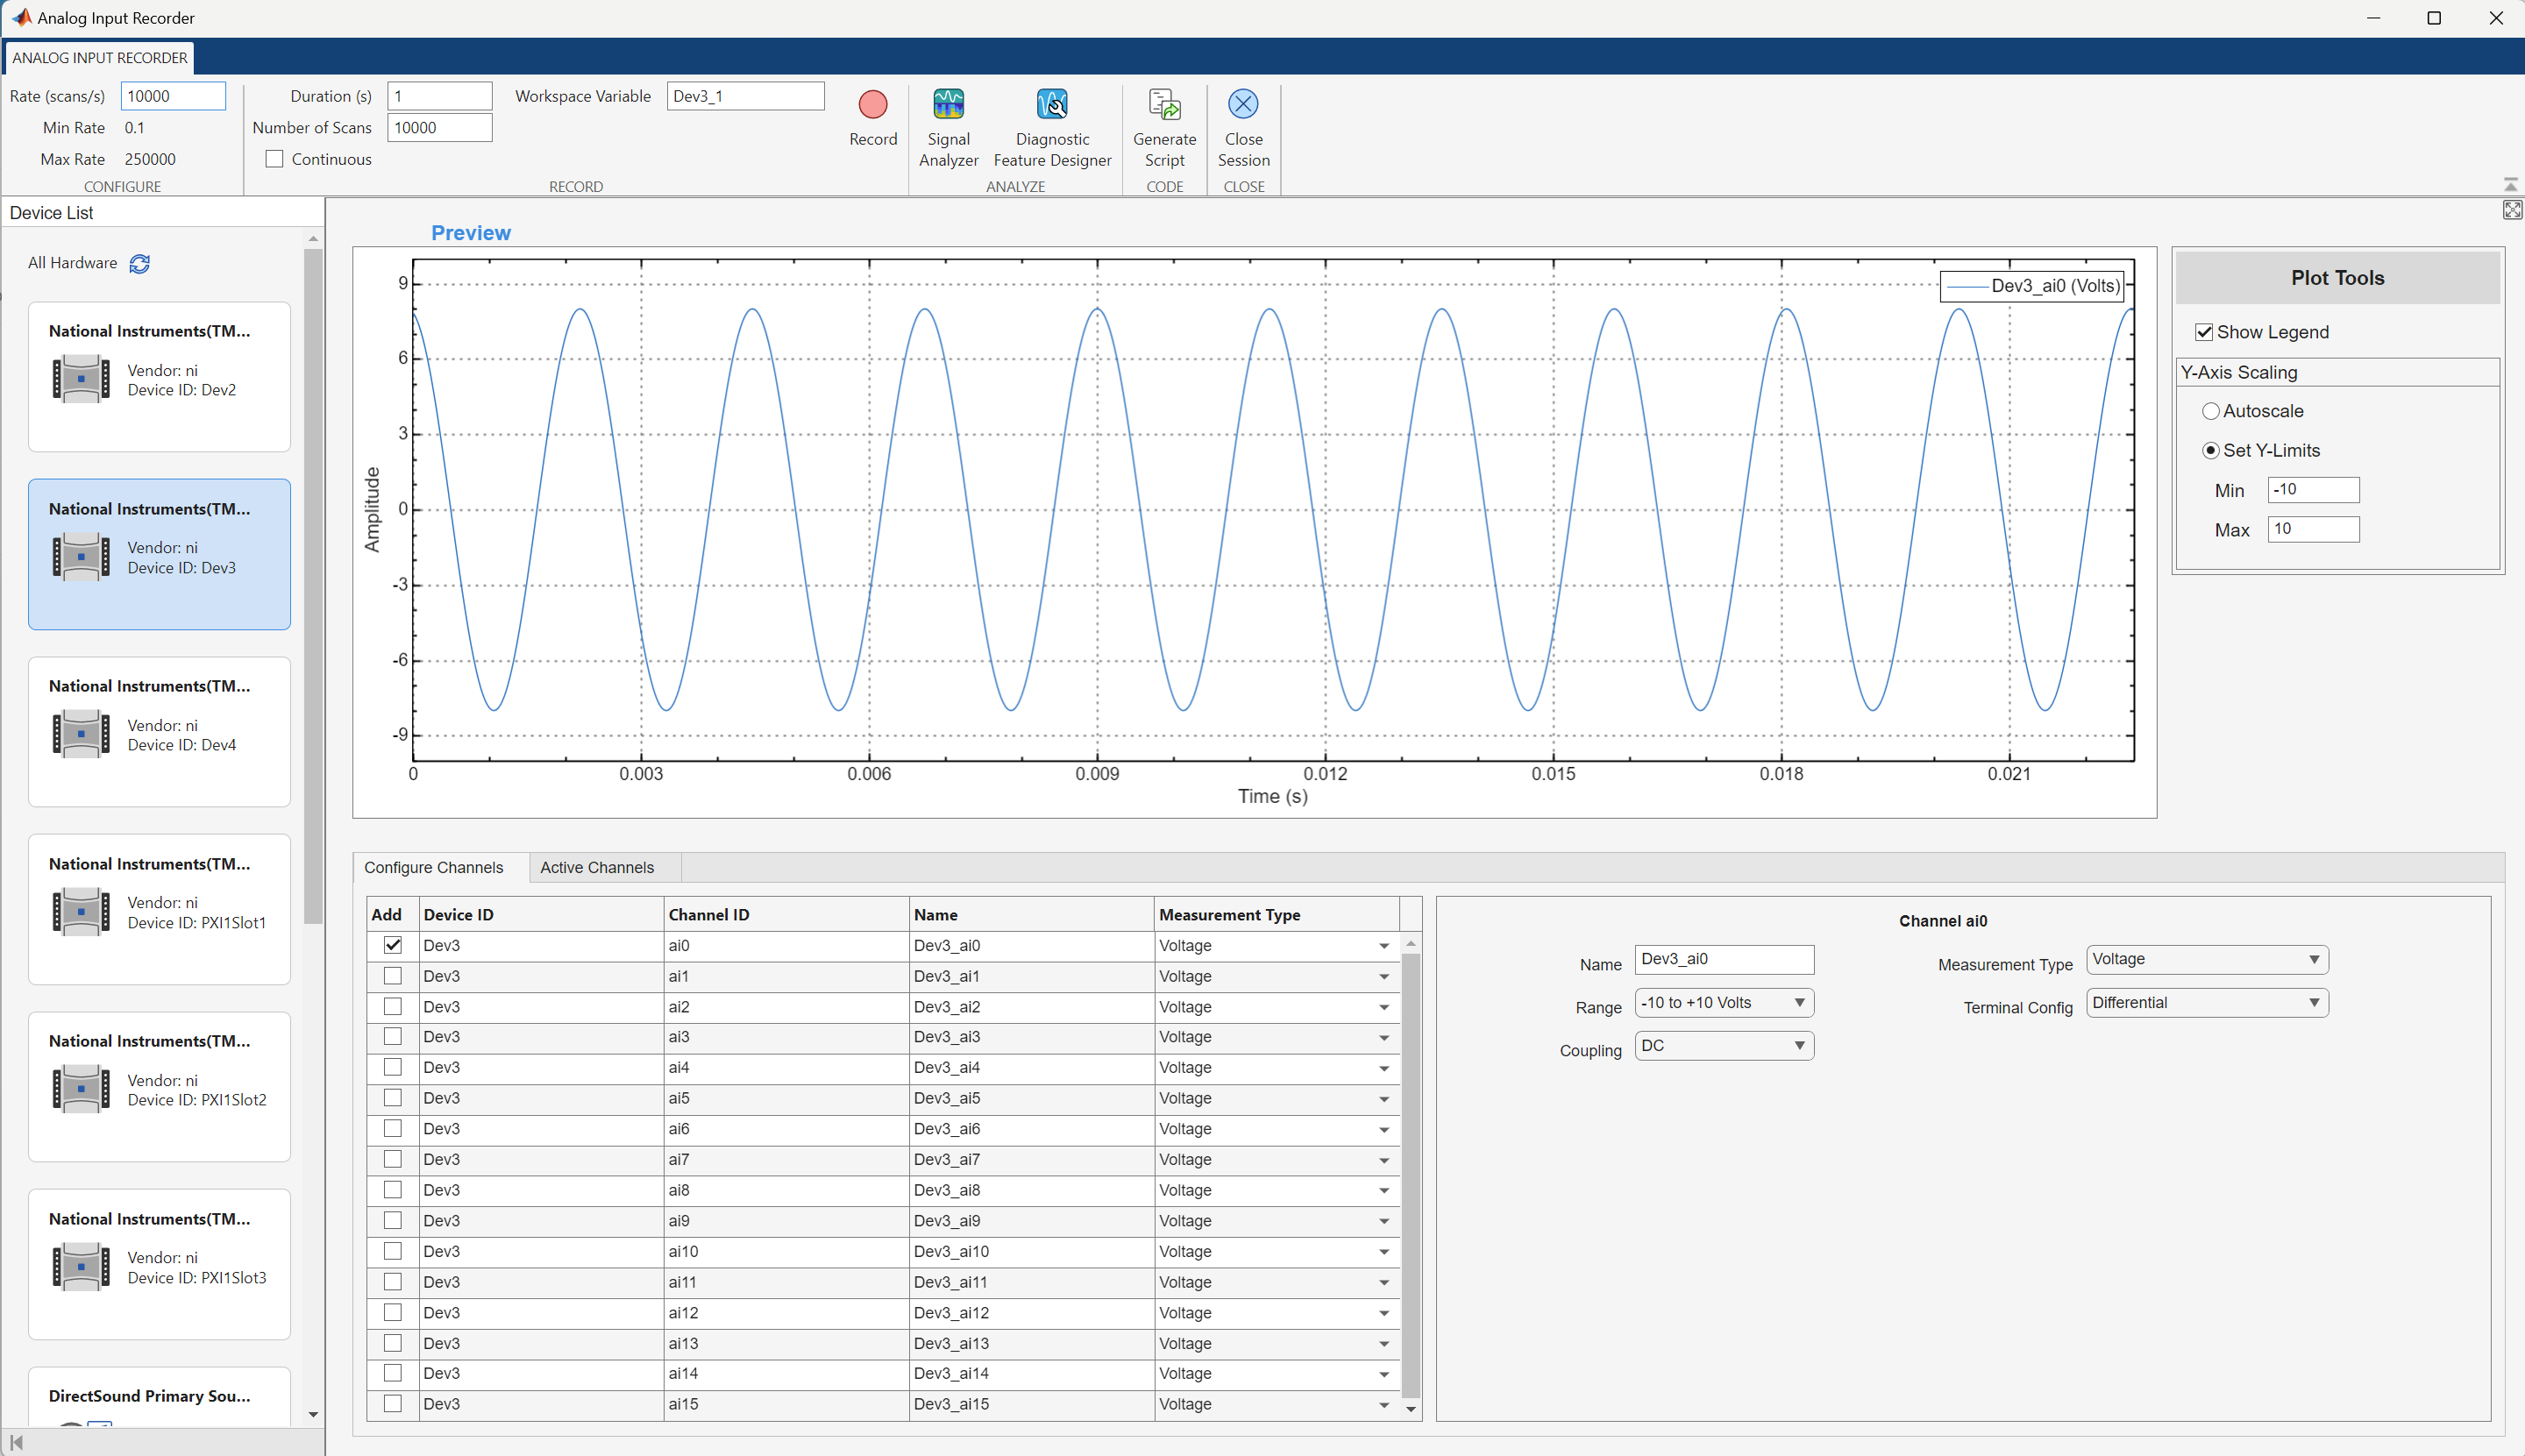Viewport: 2525px width, 1456px height.
Task: Click the Workspace Variable input field
Action: point(743,96)
